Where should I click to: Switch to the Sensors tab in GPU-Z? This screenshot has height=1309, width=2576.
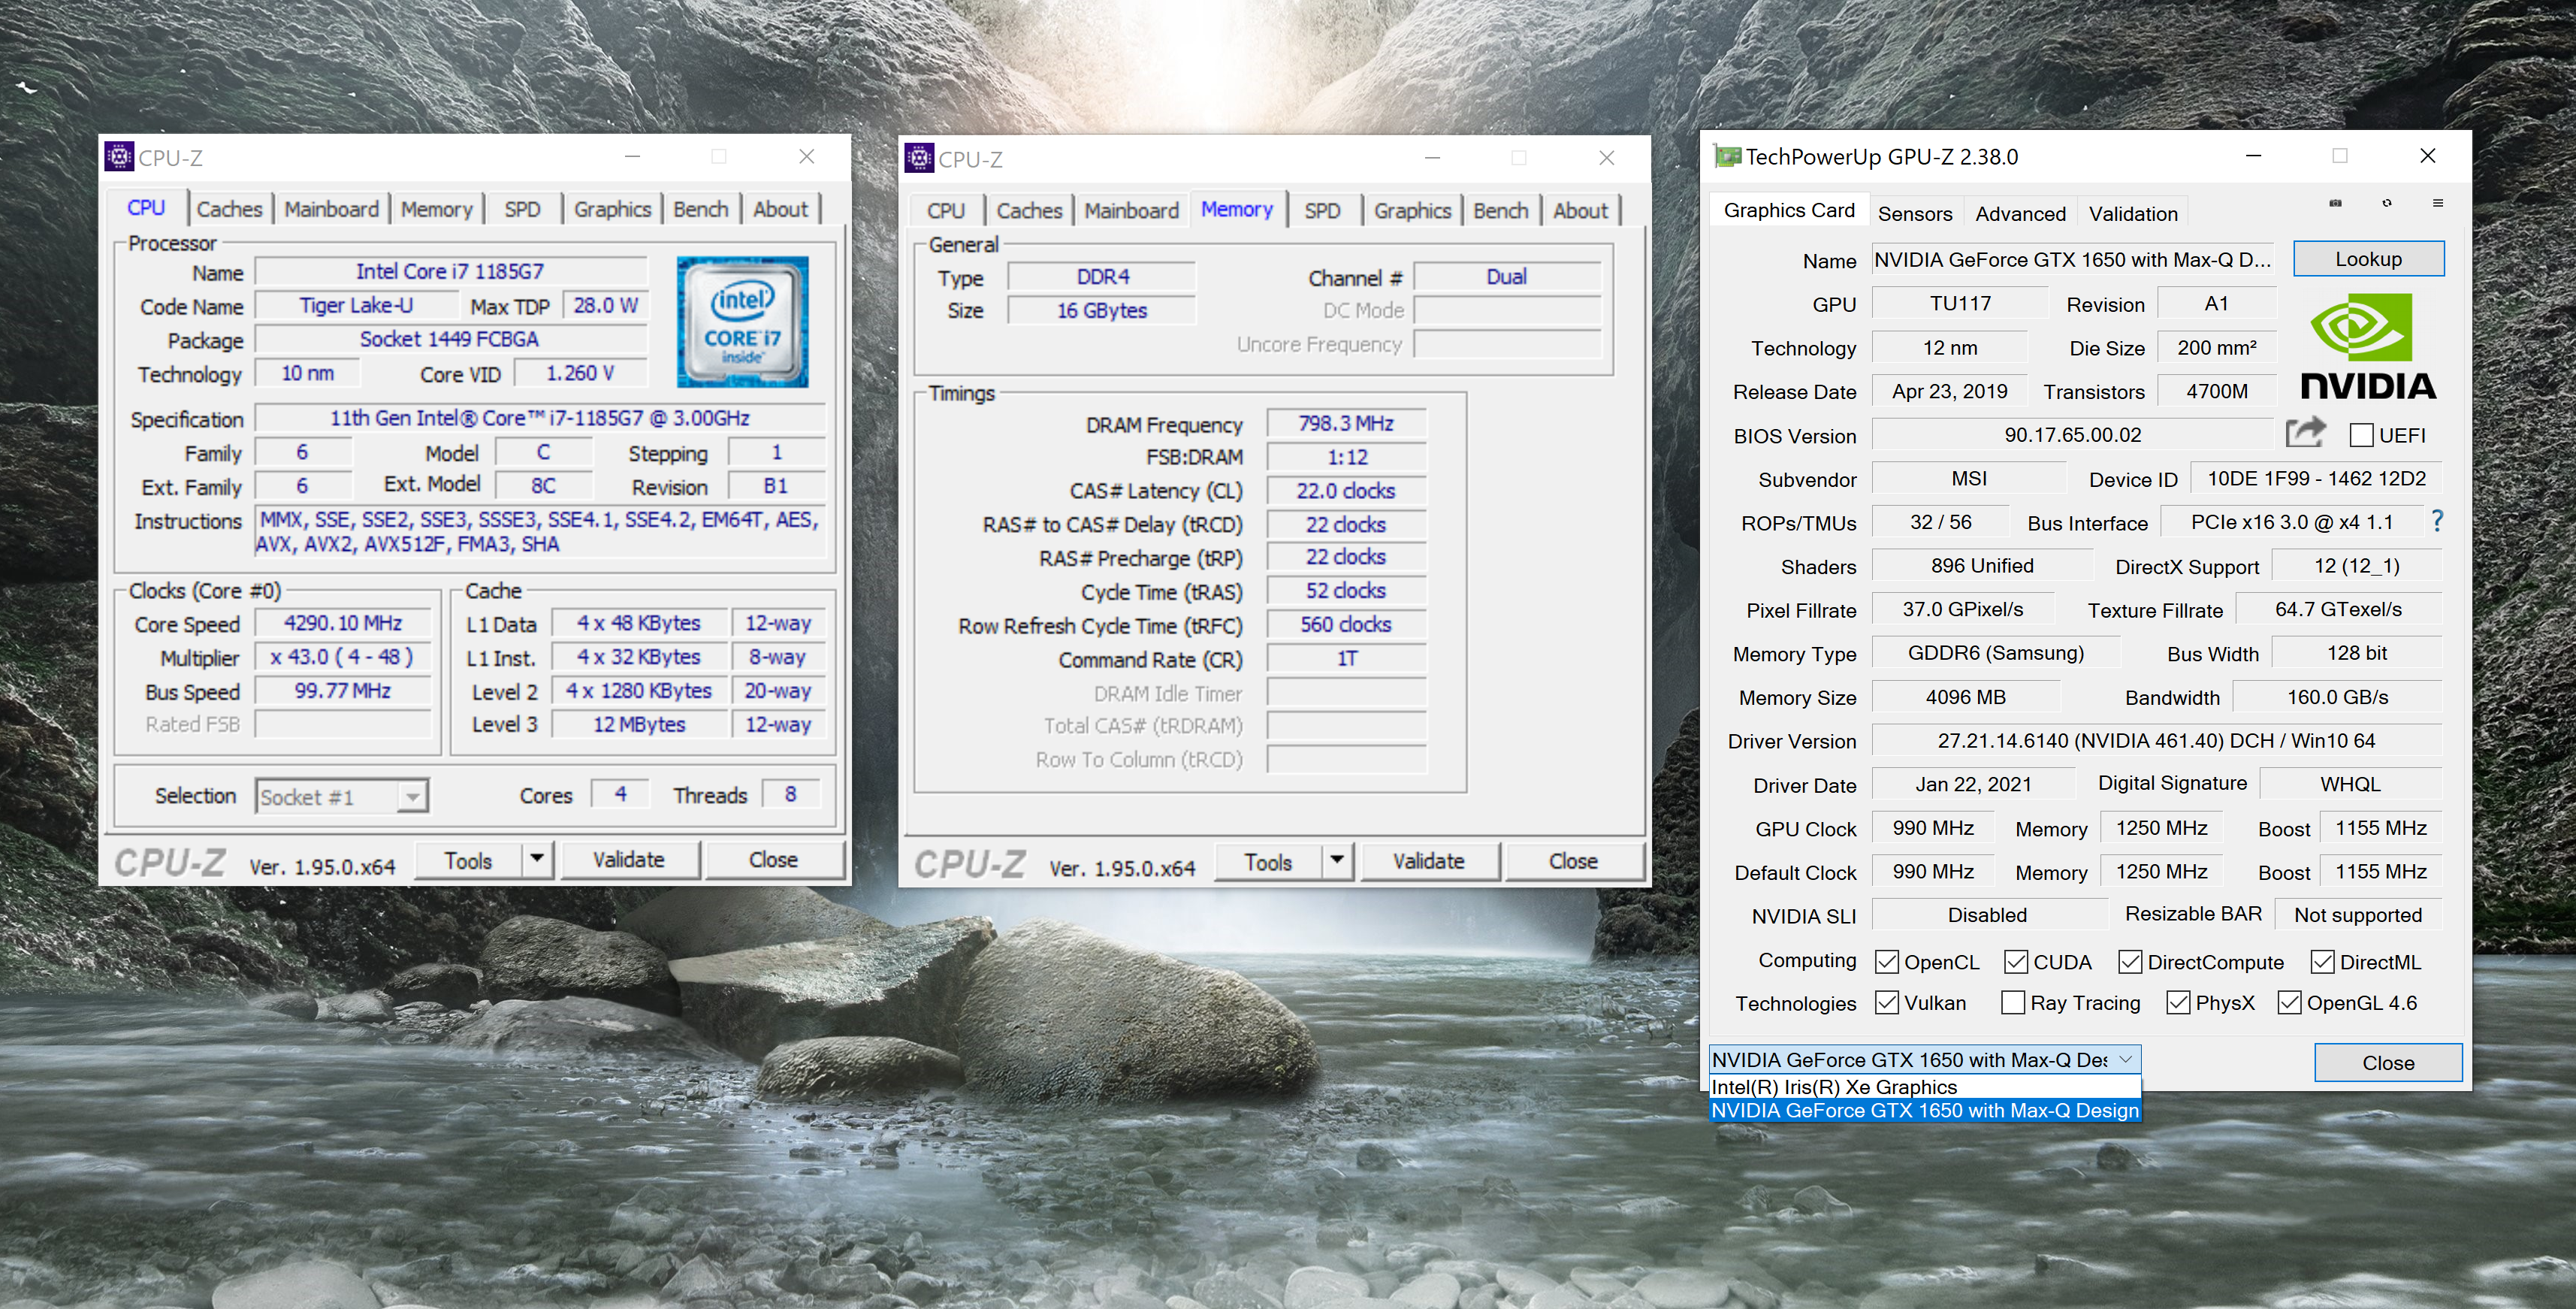point(1914,213)
